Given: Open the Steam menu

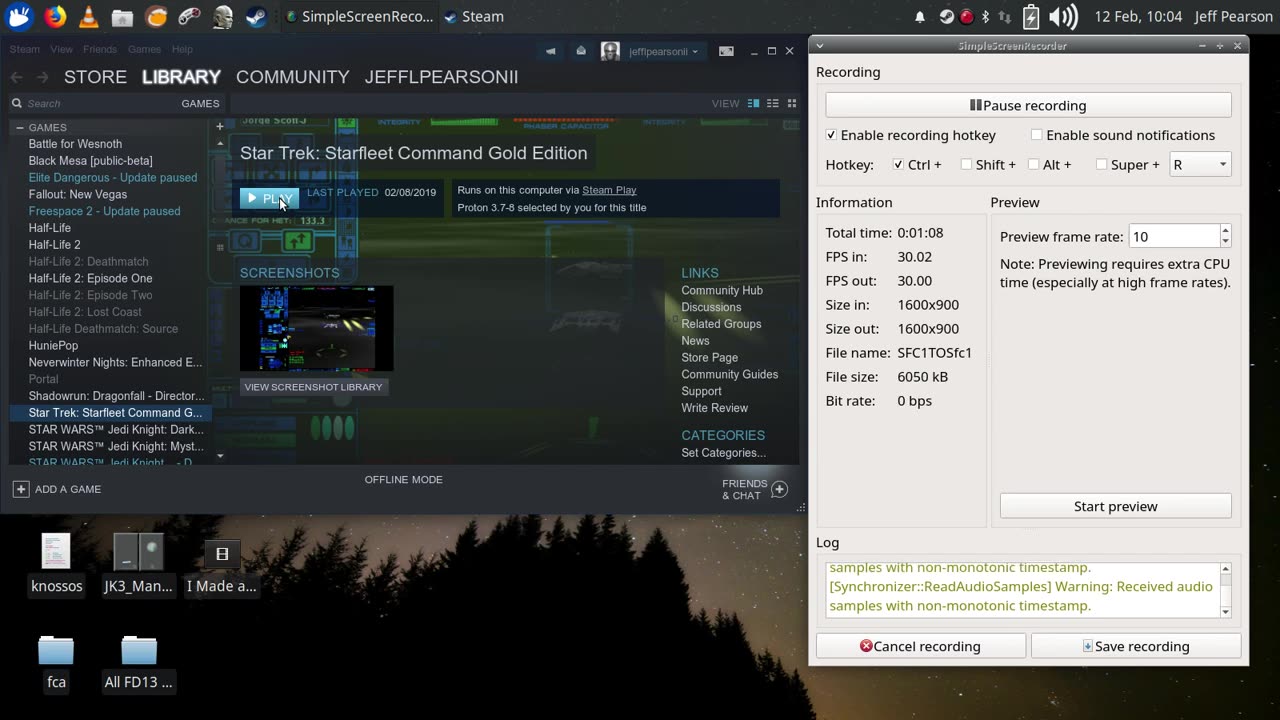Looking at the screenshot, I should pos(25,49).
